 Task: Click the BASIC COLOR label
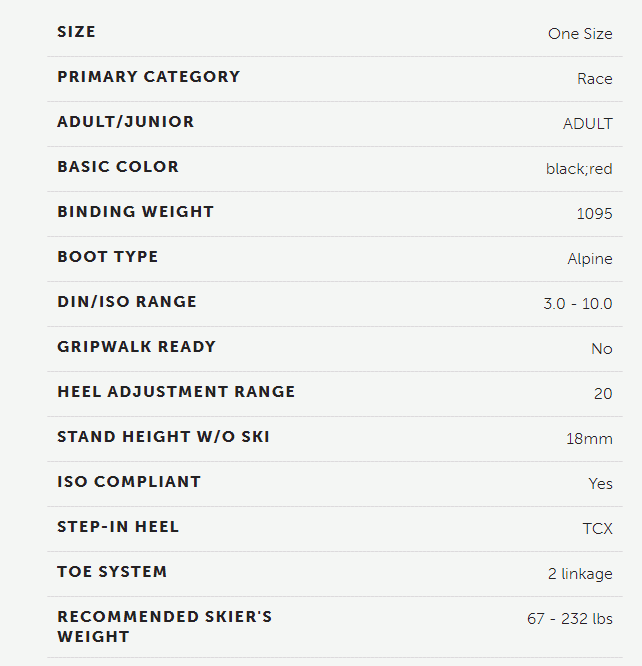pyautogui.click(x=118, y=167)
